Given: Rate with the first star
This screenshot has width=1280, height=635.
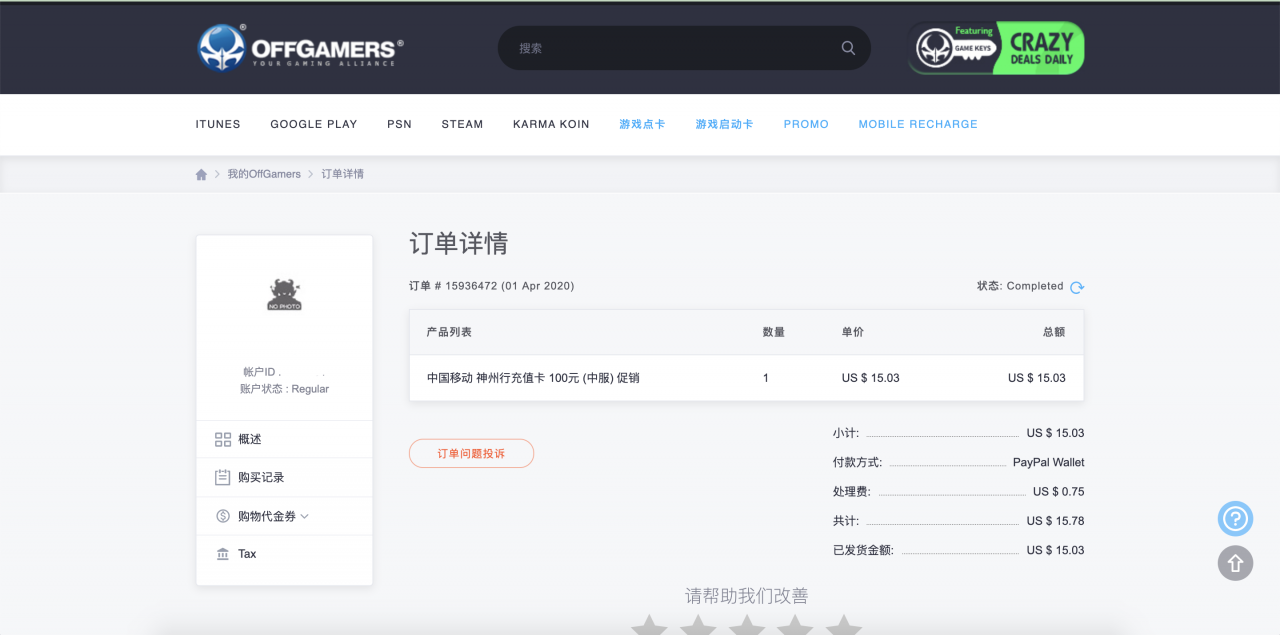Looking at the screenshot, I should 649,625.
